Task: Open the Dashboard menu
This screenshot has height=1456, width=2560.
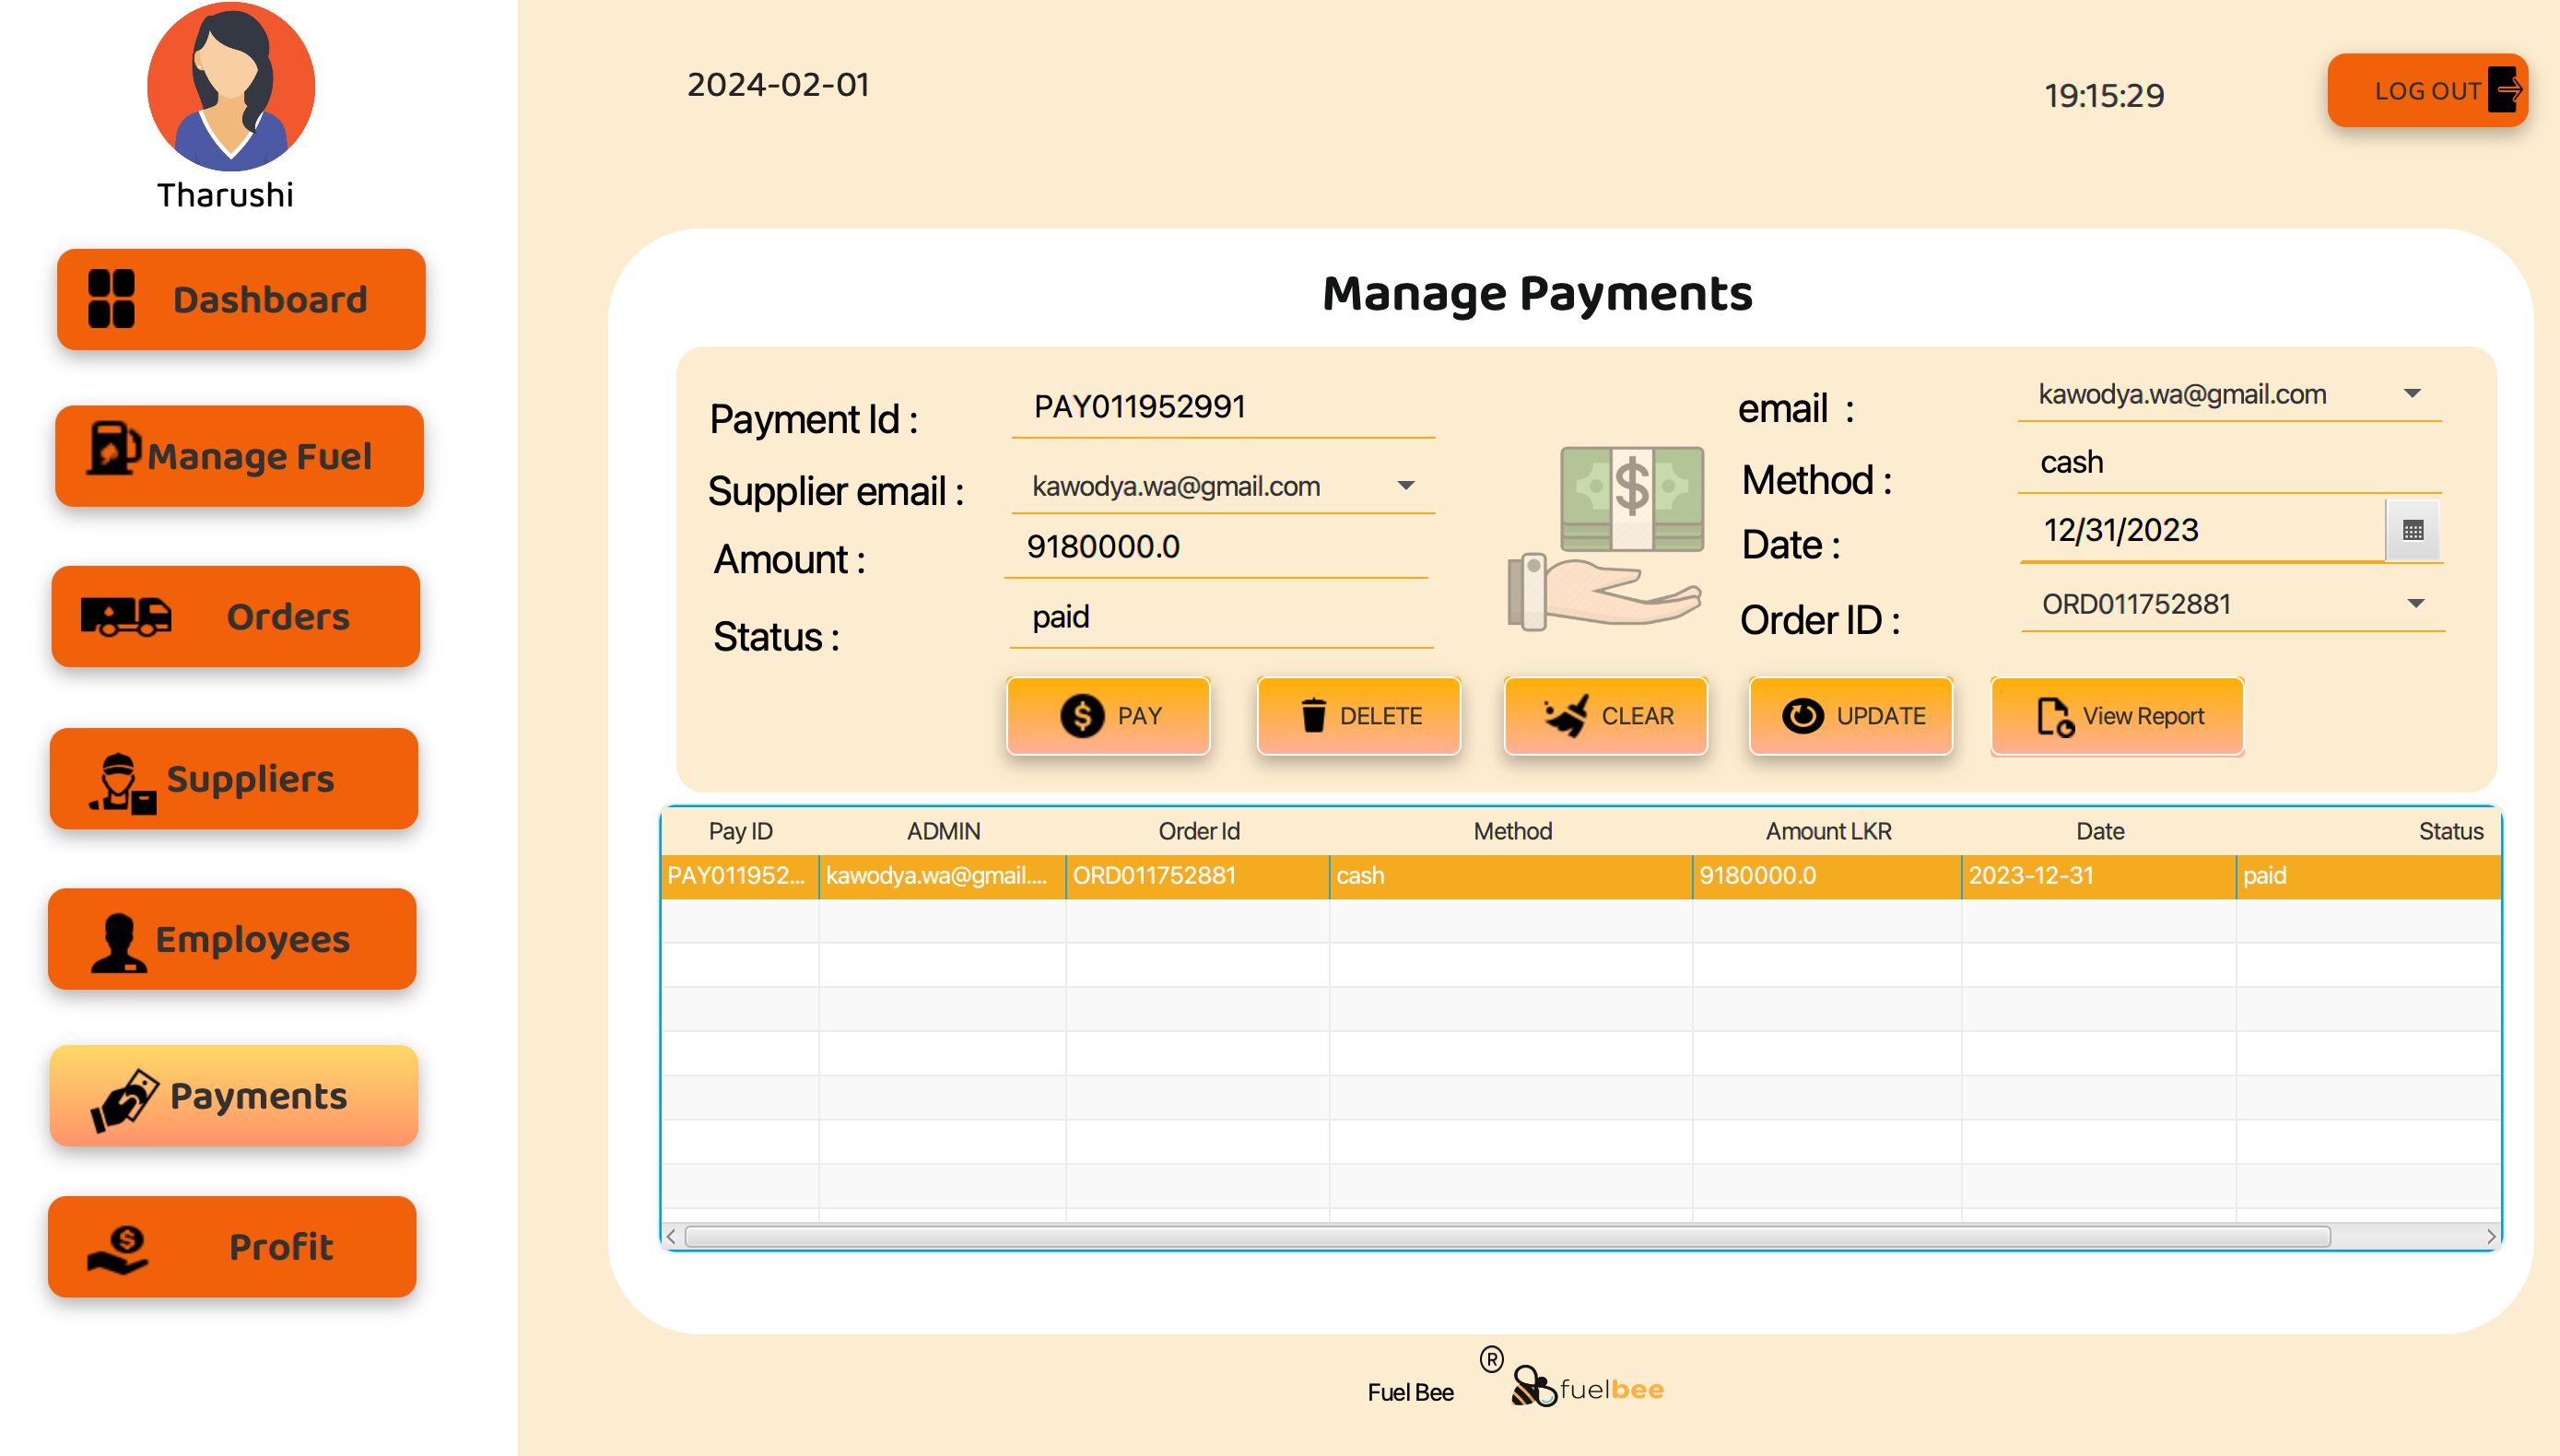Action: point(241,299)
